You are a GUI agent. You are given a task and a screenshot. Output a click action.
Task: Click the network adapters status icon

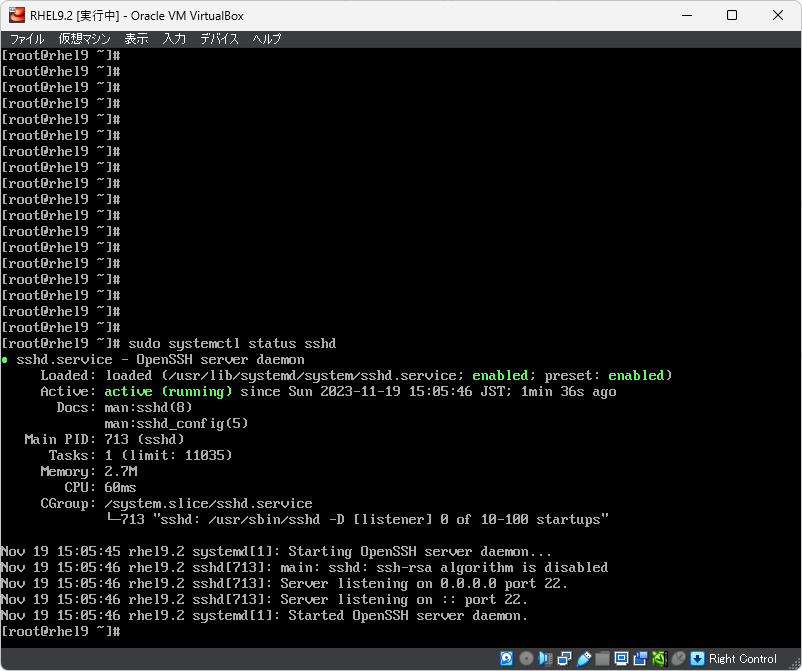564,658
